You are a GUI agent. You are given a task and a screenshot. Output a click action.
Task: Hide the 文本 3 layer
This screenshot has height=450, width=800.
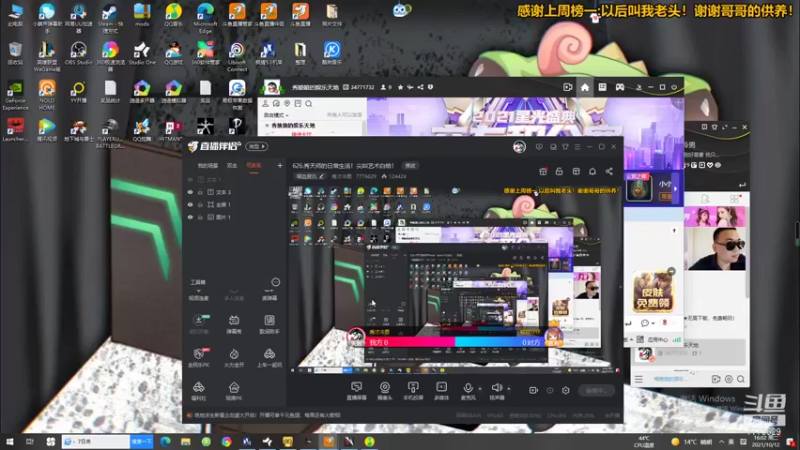(190, 192)
